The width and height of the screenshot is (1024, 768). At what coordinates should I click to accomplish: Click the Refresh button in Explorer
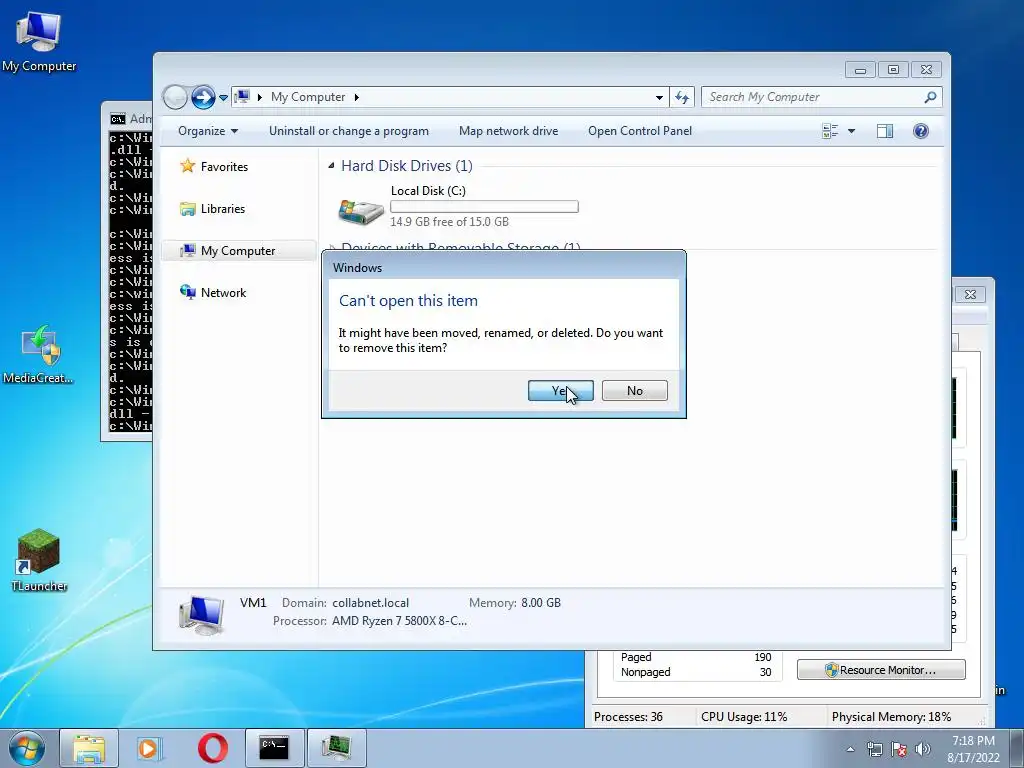(x=682, y=97)
